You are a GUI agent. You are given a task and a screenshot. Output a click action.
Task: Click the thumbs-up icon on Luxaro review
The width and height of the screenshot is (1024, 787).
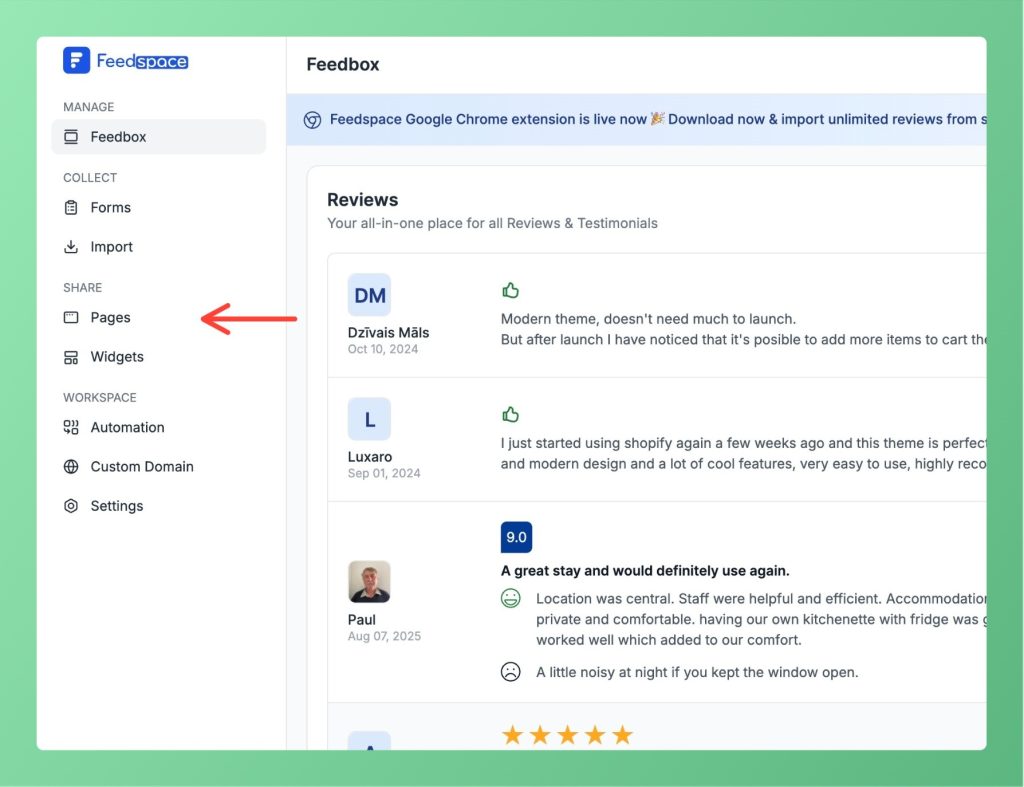click(x=510, y=414)
